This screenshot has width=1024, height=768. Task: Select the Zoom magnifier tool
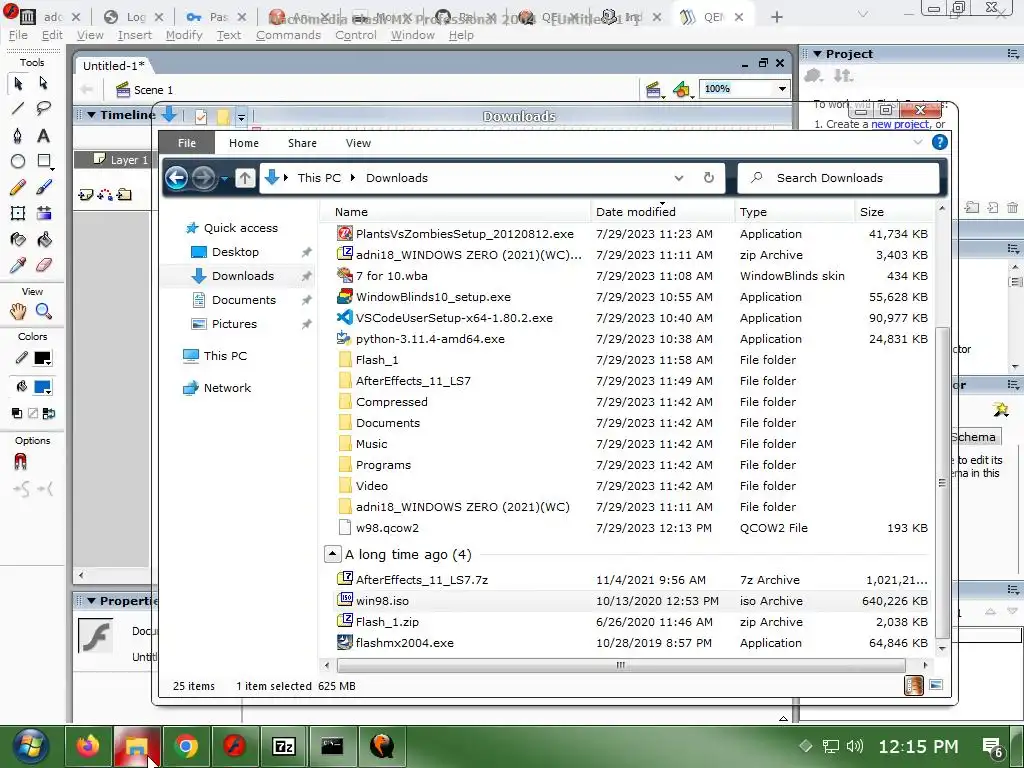[44, 312]
